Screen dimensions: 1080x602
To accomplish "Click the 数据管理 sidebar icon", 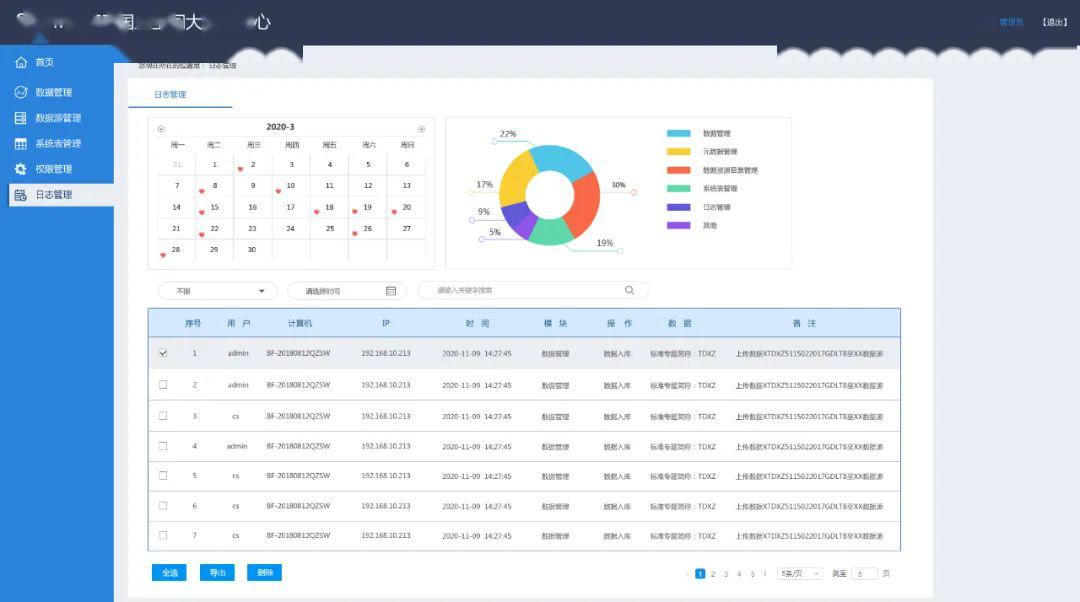I will pyautogui.click(x=21, y=92).
